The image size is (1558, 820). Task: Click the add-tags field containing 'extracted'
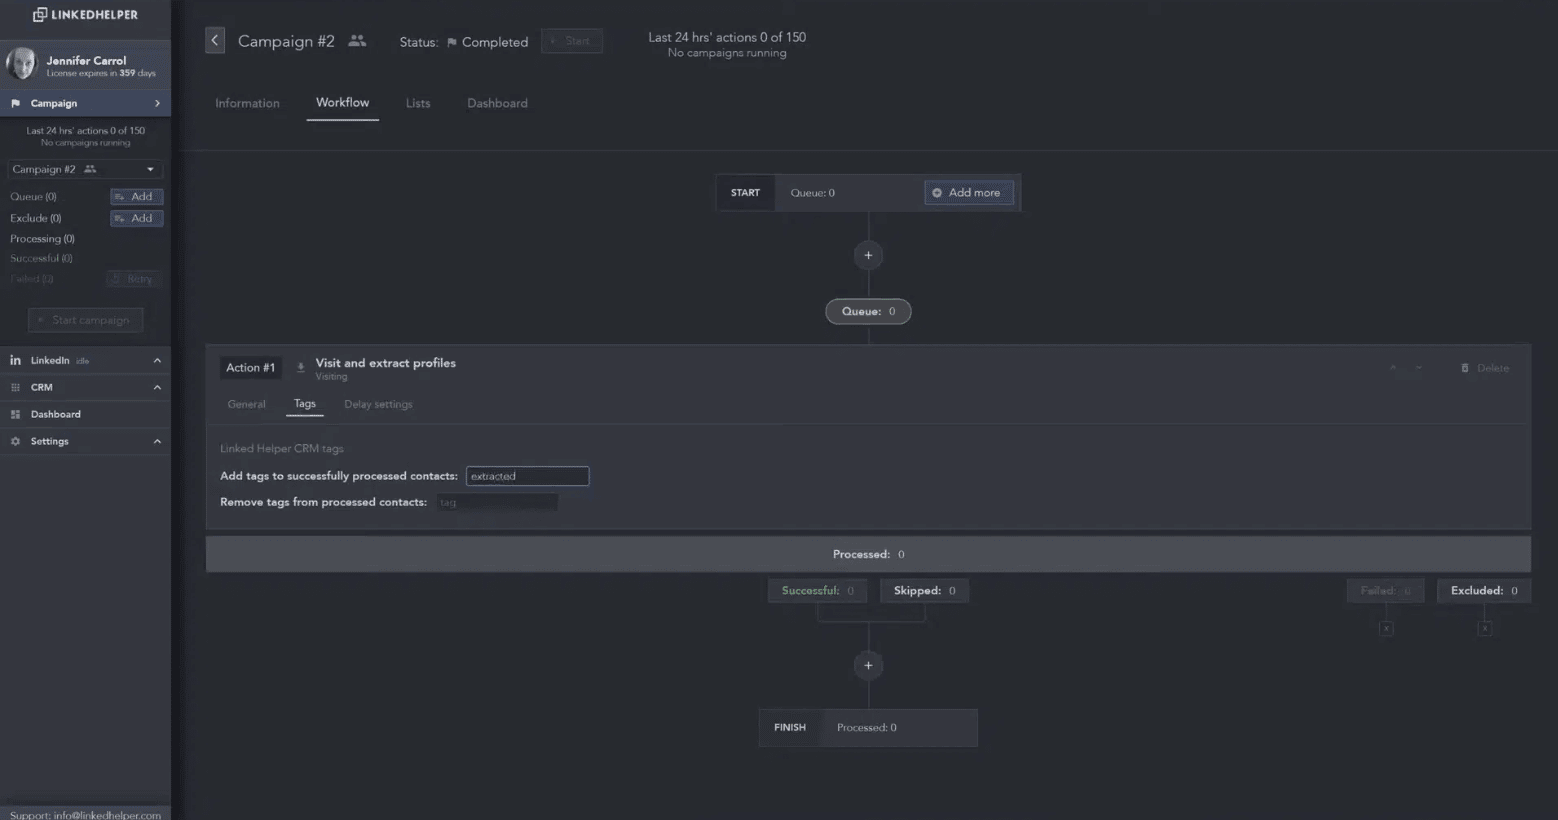[x=527, y=476]
